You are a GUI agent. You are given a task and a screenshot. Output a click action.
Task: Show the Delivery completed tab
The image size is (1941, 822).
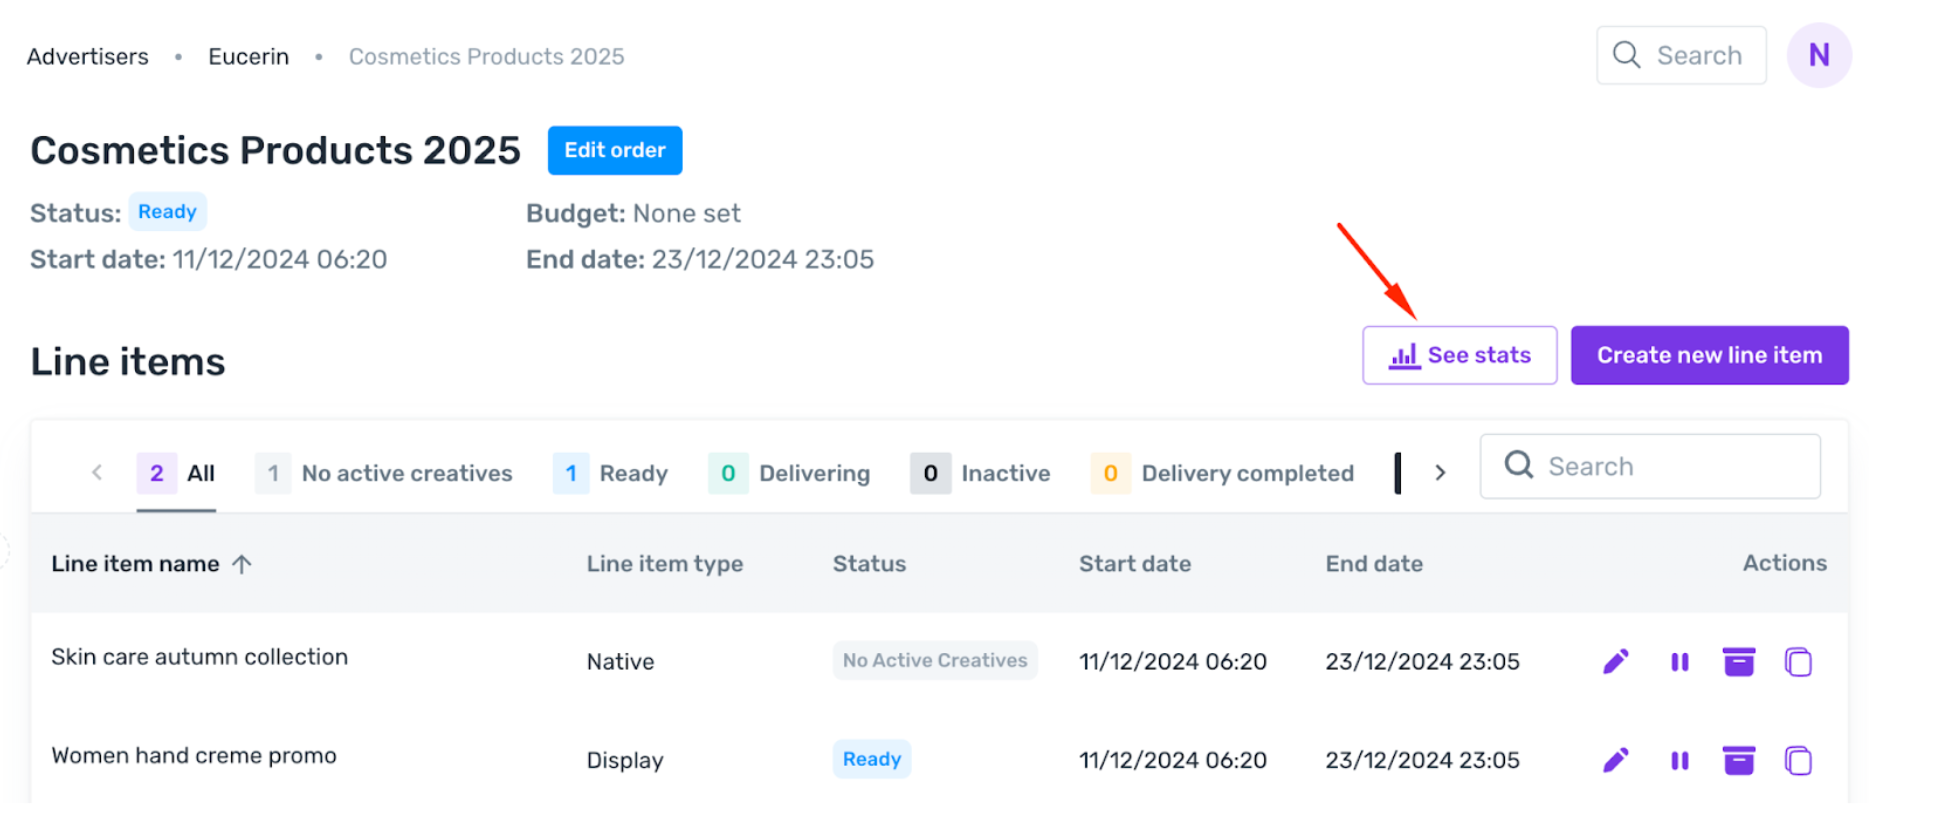1222,473
